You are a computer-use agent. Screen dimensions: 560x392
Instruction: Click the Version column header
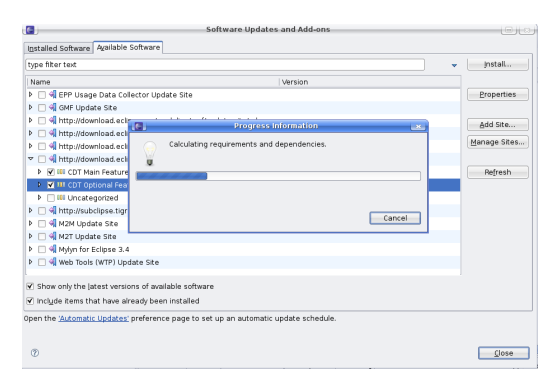(x=370, y=82)
